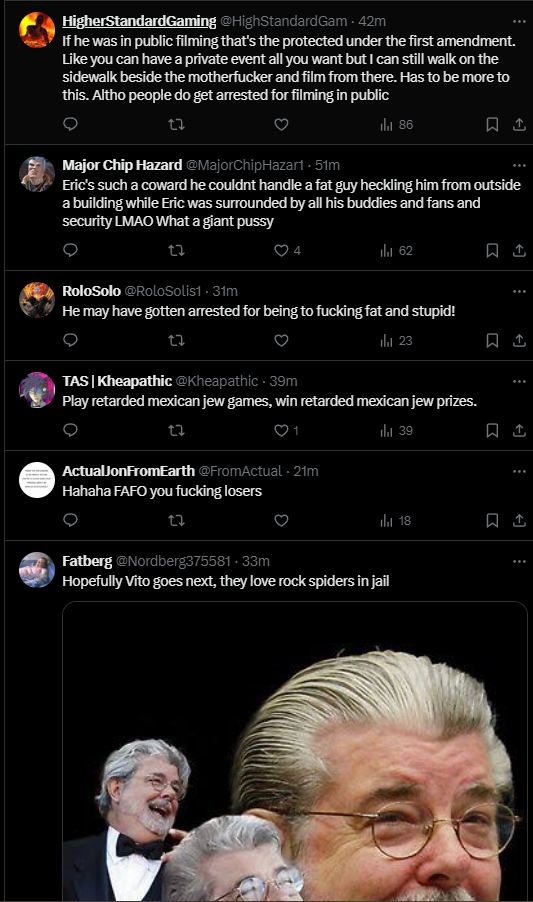The image size is (533, 902).
Task: Open more options on HigherStandardGaming's tweet
Action: (x=519, y=21)
